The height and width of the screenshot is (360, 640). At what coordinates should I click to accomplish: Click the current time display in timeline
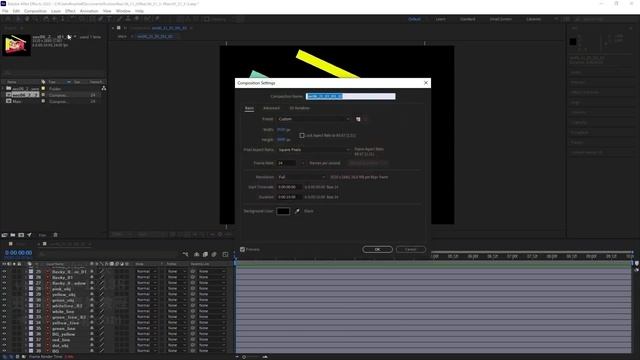18,253
